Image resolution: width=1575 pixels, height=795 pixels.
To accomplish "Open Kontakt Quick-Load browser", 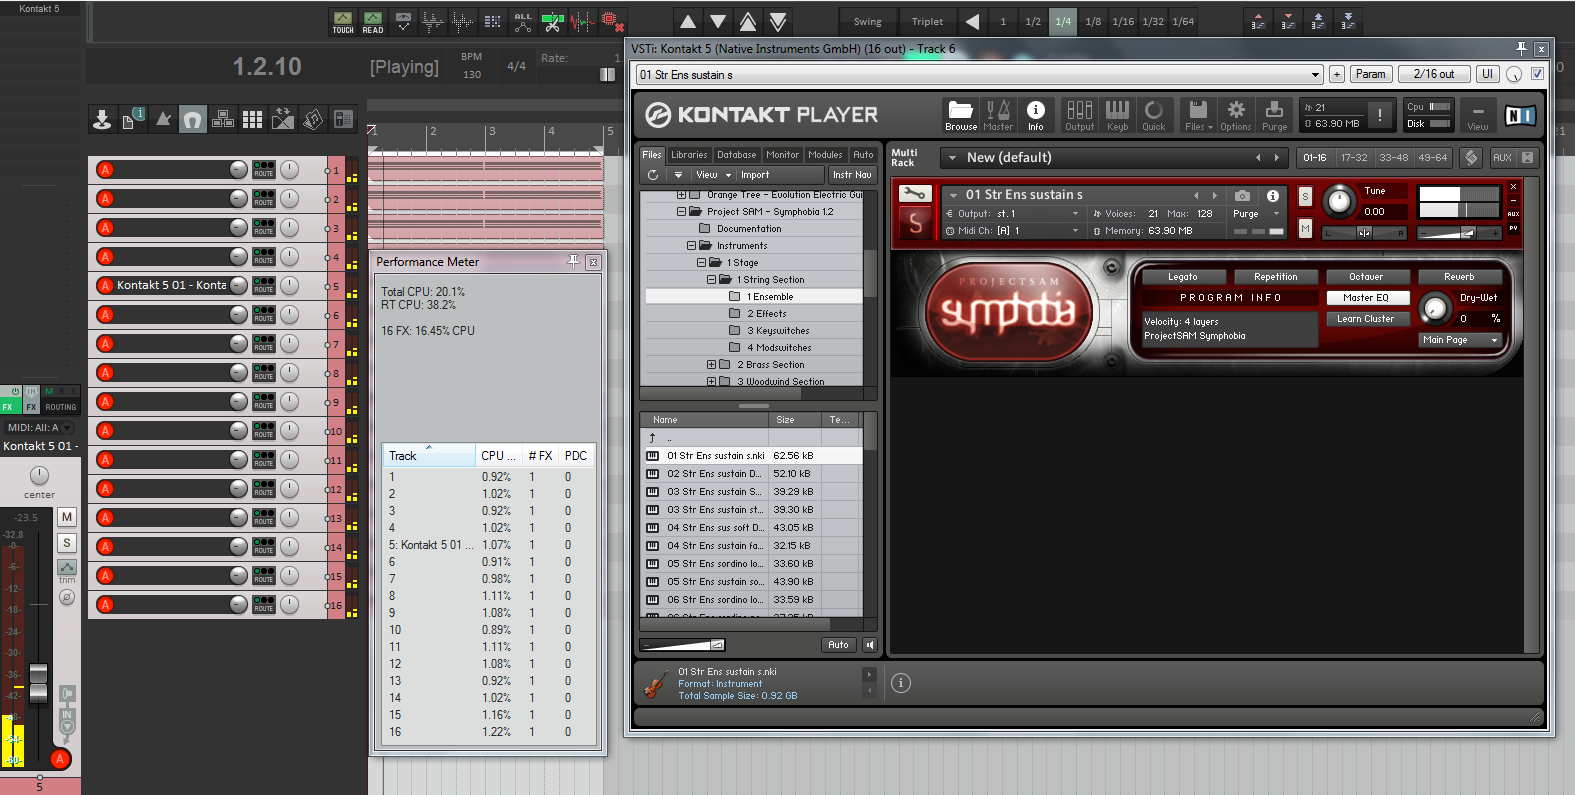I will coord(1154,115).
